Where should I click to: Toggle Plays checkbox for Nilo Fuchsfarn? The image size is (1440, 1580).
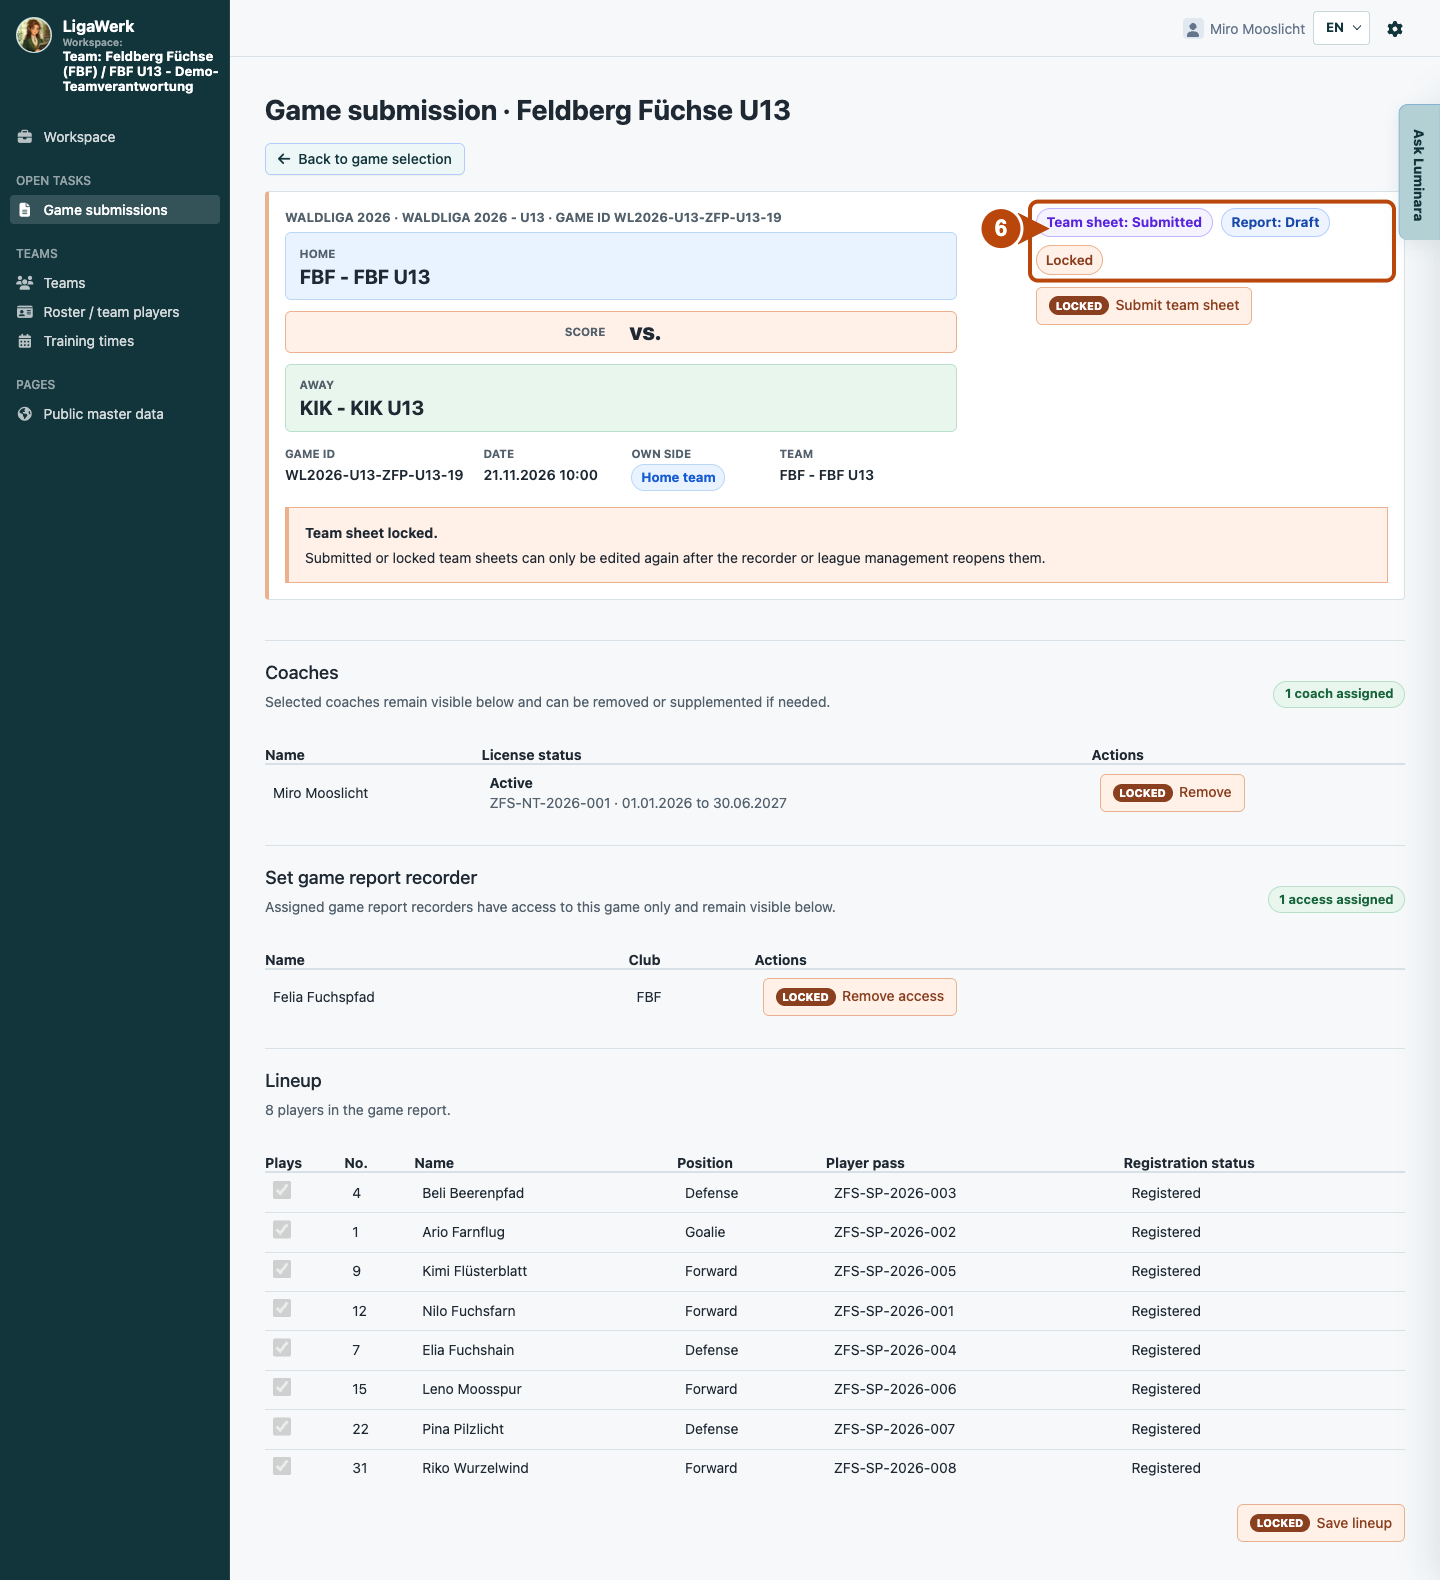click(x=282, y=1308)
